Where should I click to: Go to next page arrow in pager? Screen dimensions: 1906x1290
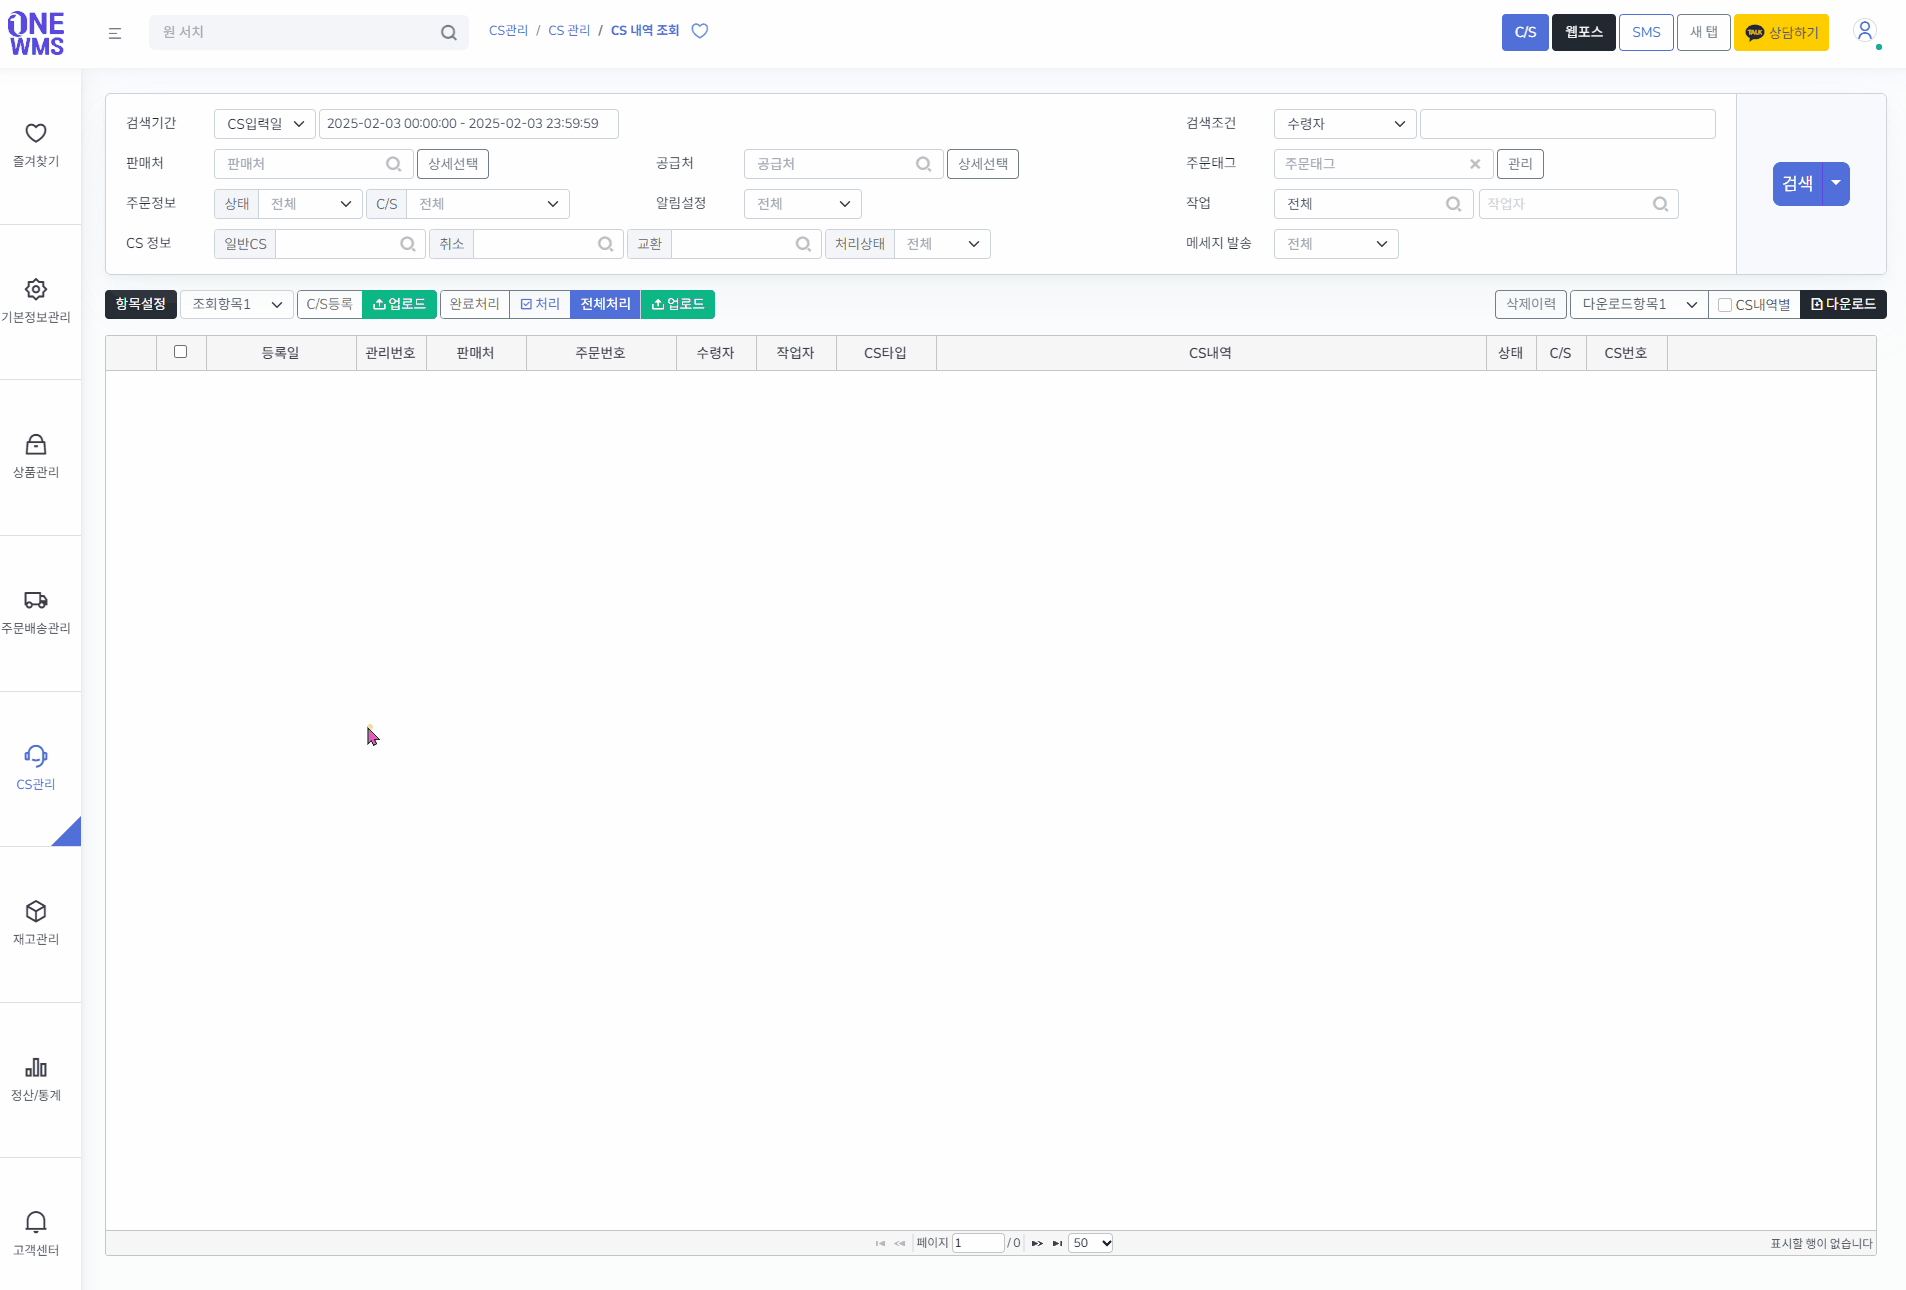pyautogui.click(x=1037, y=1243)
